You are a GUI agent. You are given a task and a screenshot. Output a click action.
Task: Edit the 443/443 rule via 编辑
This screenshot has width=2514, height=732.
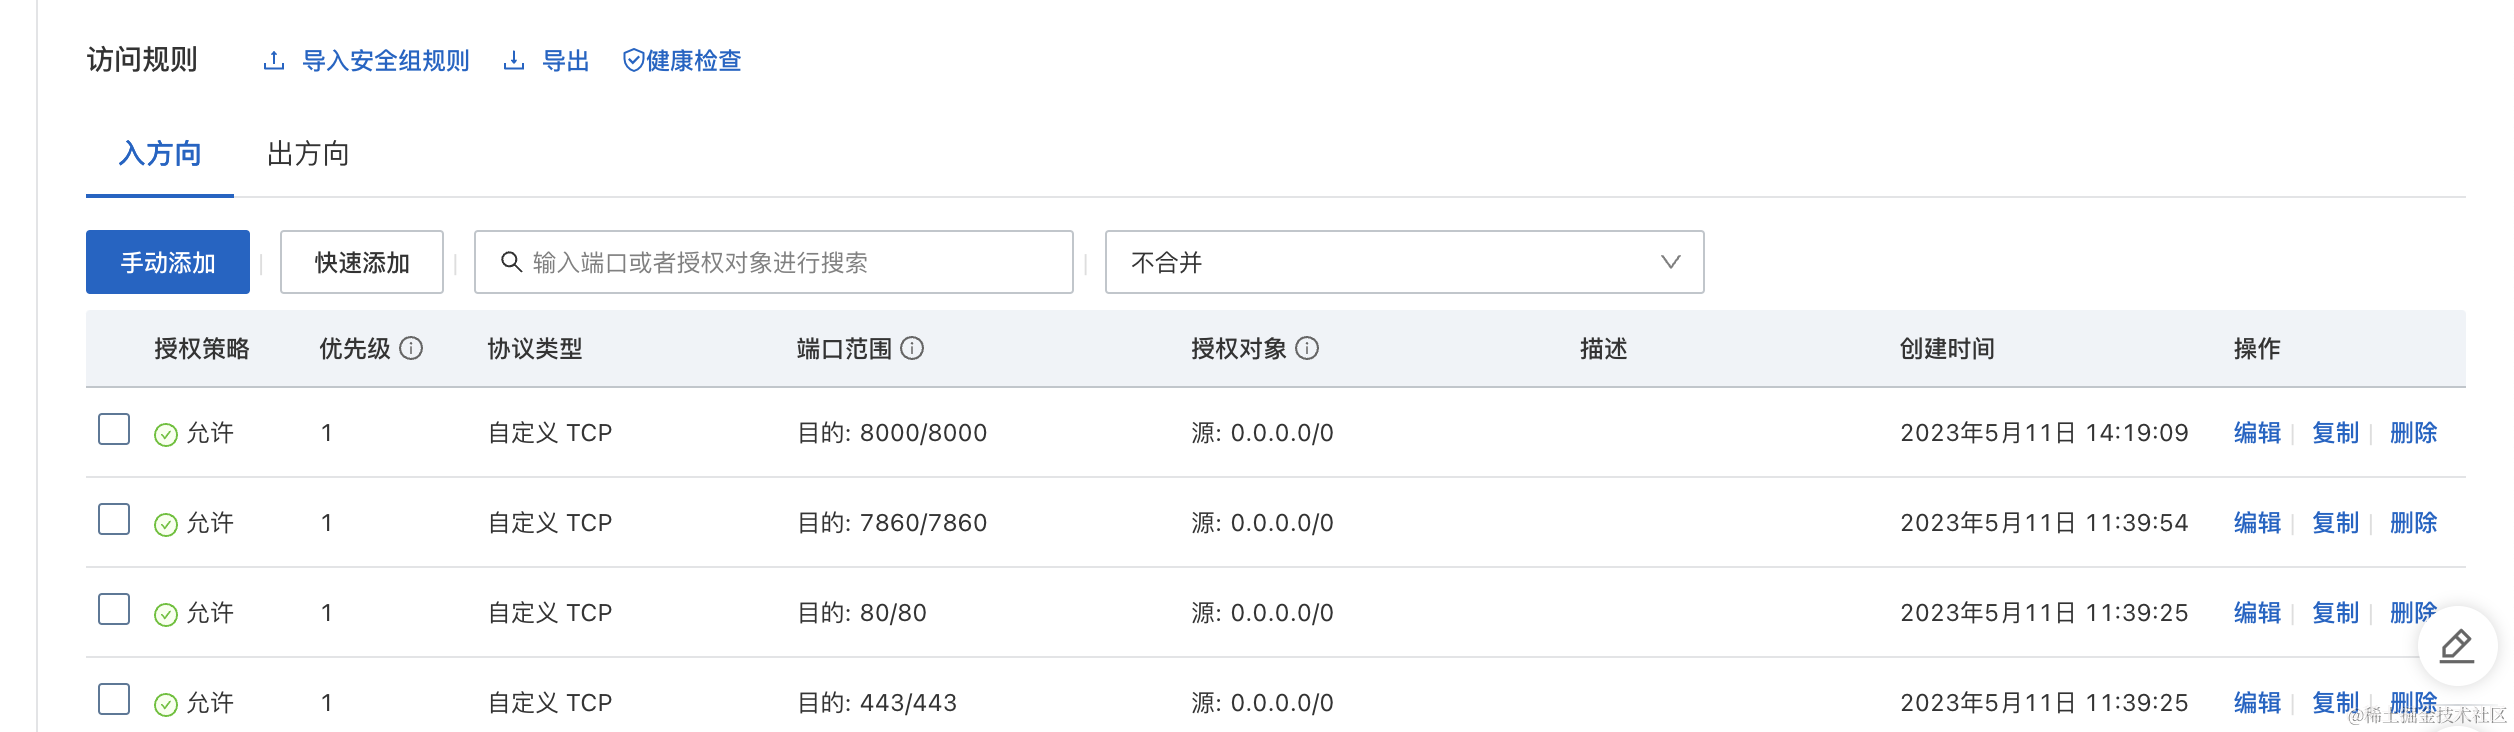point(2257,703)
